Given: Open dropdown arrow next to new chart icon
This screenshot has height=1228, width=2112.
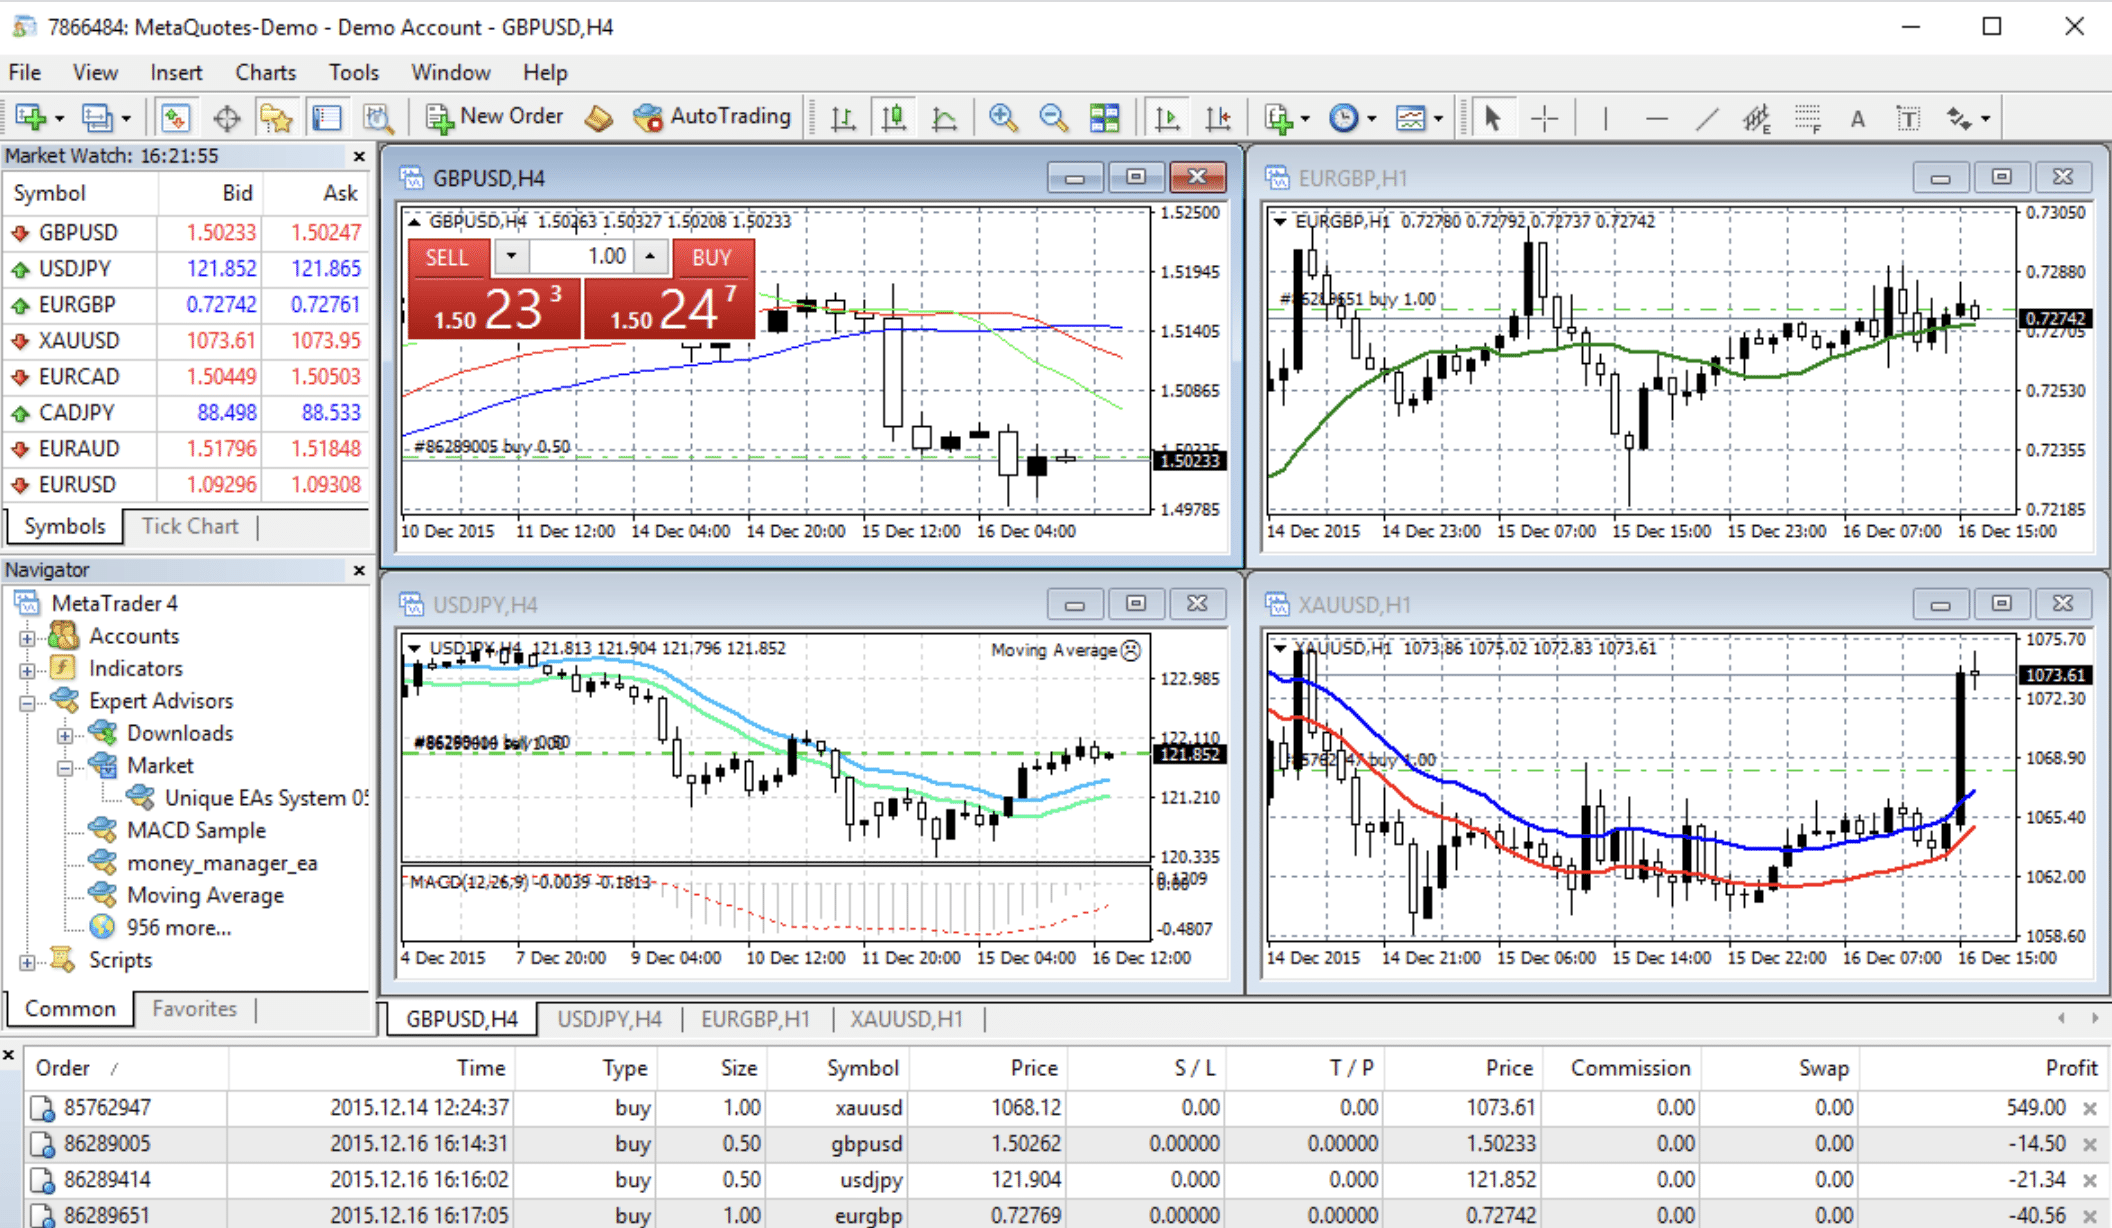Looking at the screenshot, I should [x=59, y=119].
